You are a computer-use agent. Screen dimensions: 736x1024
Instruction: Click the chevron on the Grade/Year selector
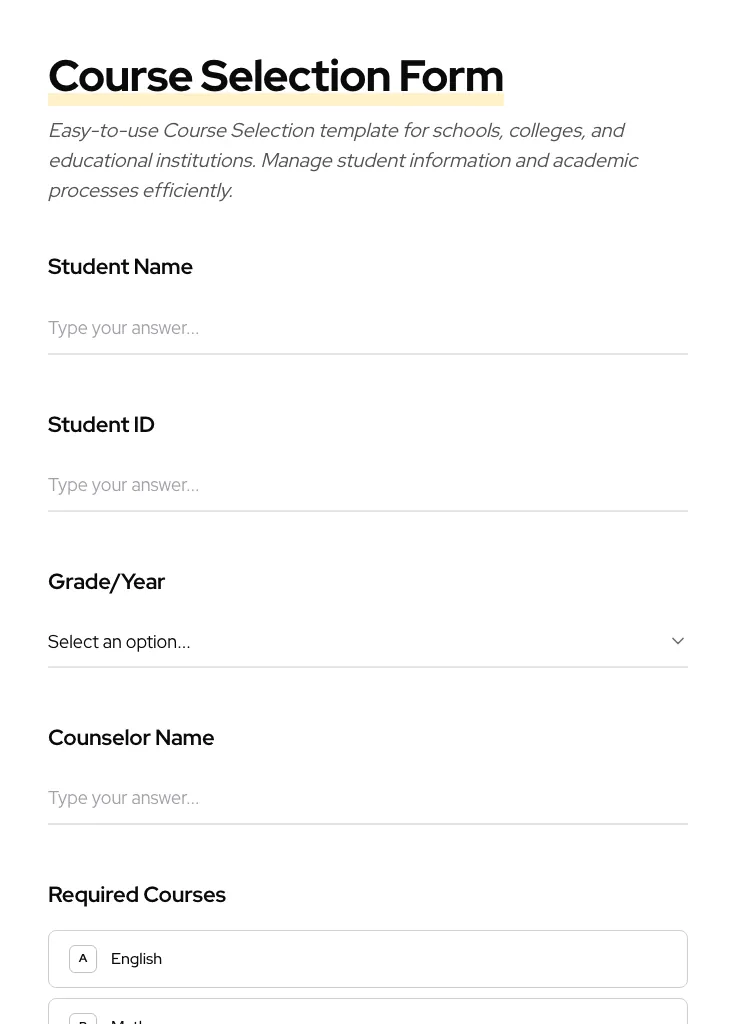point(678,641)
